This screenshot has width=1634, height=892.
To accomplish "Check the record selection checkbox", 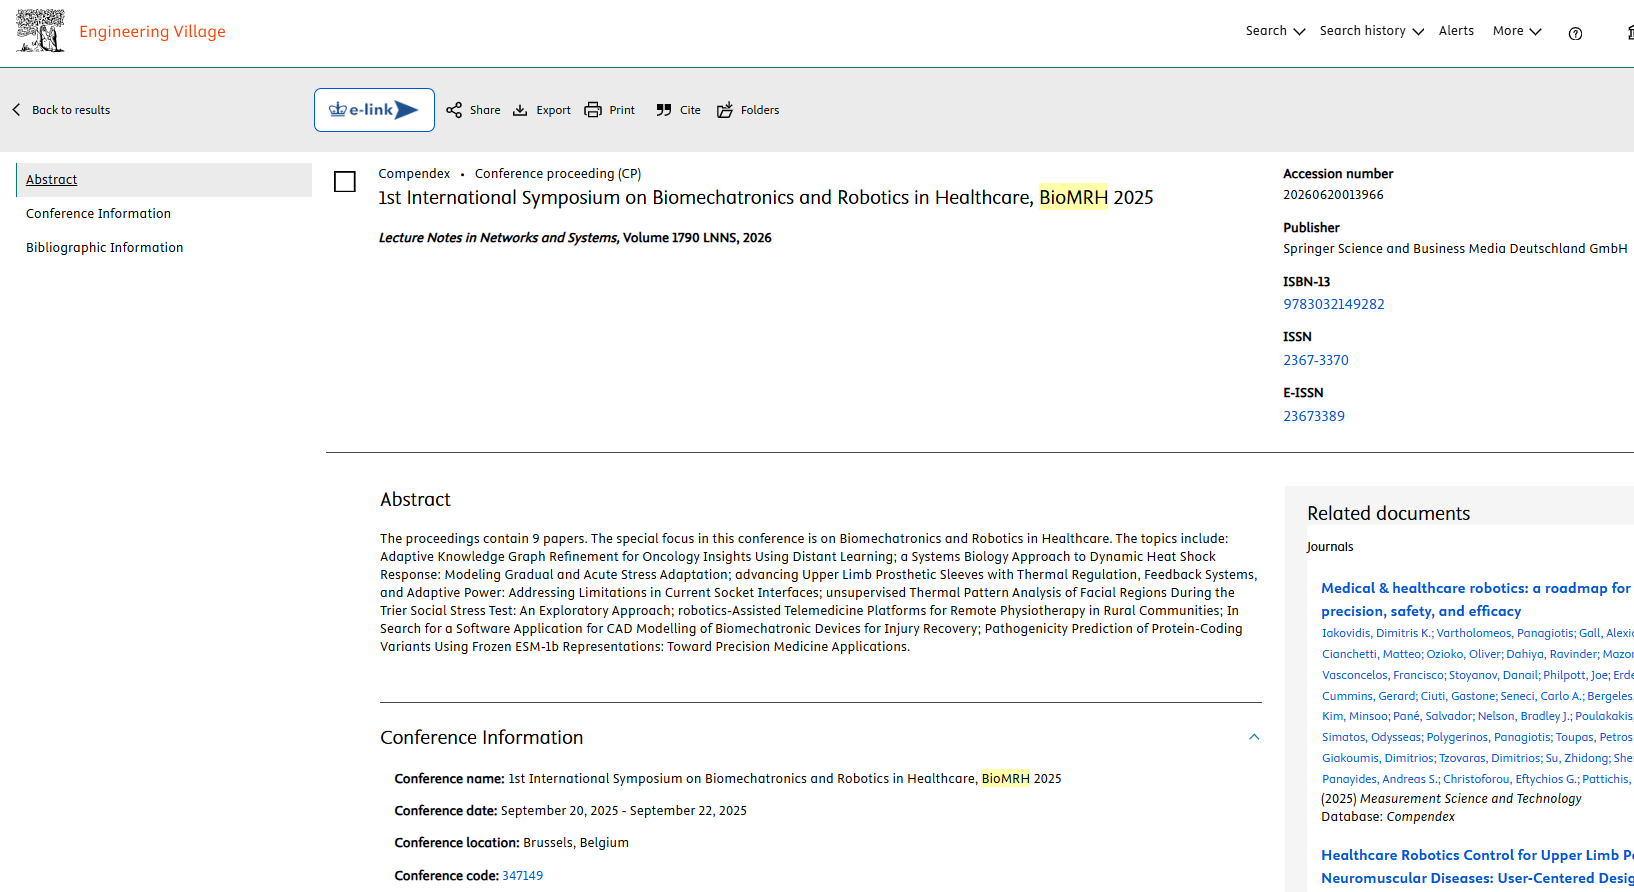I will [345, 181].
